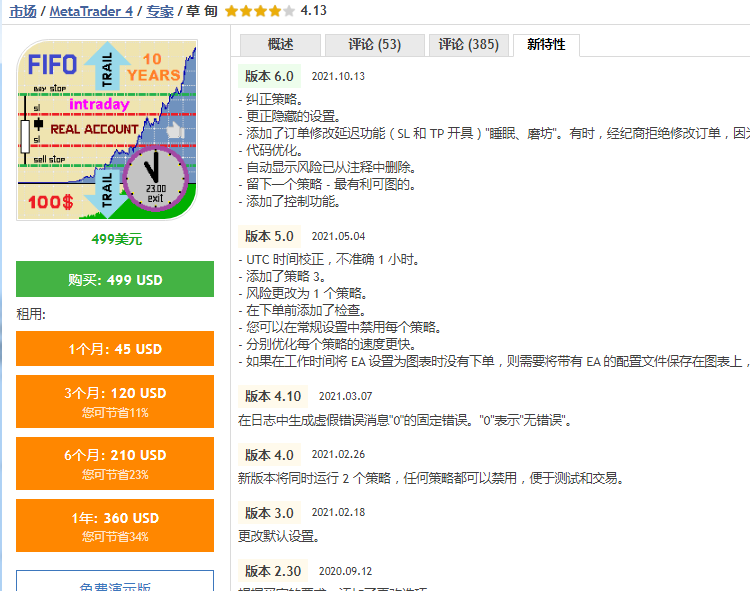
Task: Rent for 1个月: 45 USD
Action: point(115,349)
